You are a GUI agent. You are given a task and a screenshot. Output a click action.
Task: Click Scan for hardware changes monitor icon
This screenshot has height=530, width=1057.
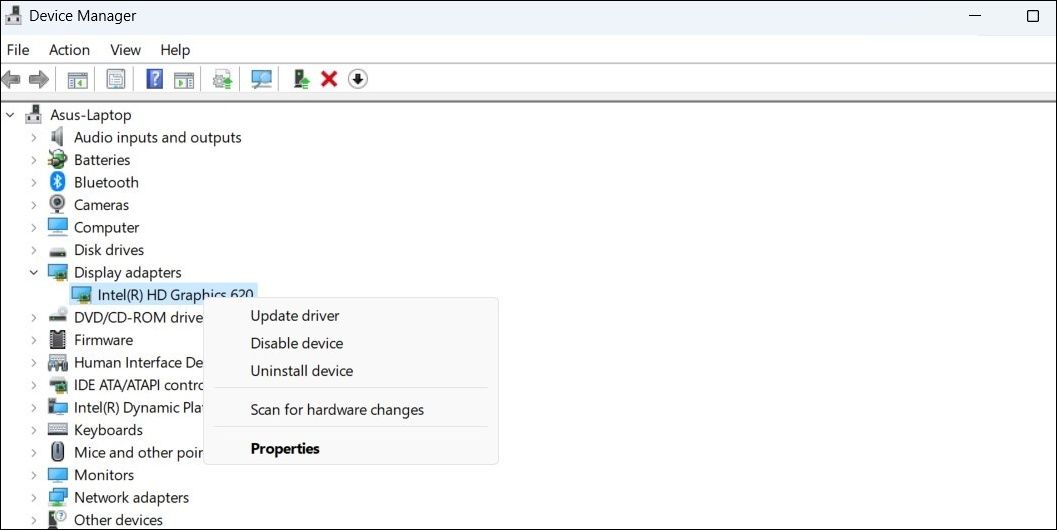tap(261, 80)
